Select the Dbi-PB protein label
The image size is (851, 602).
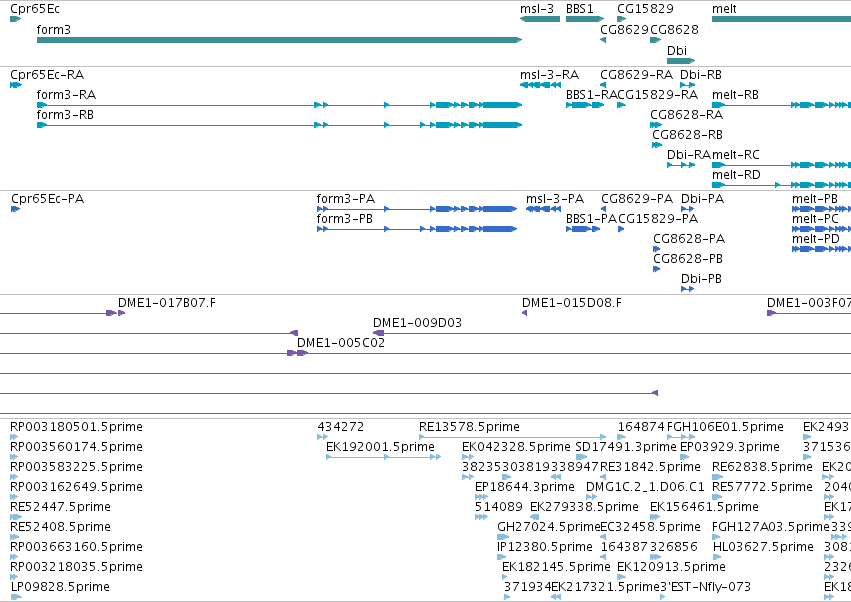pyautogui.click(x=701, y=280)
